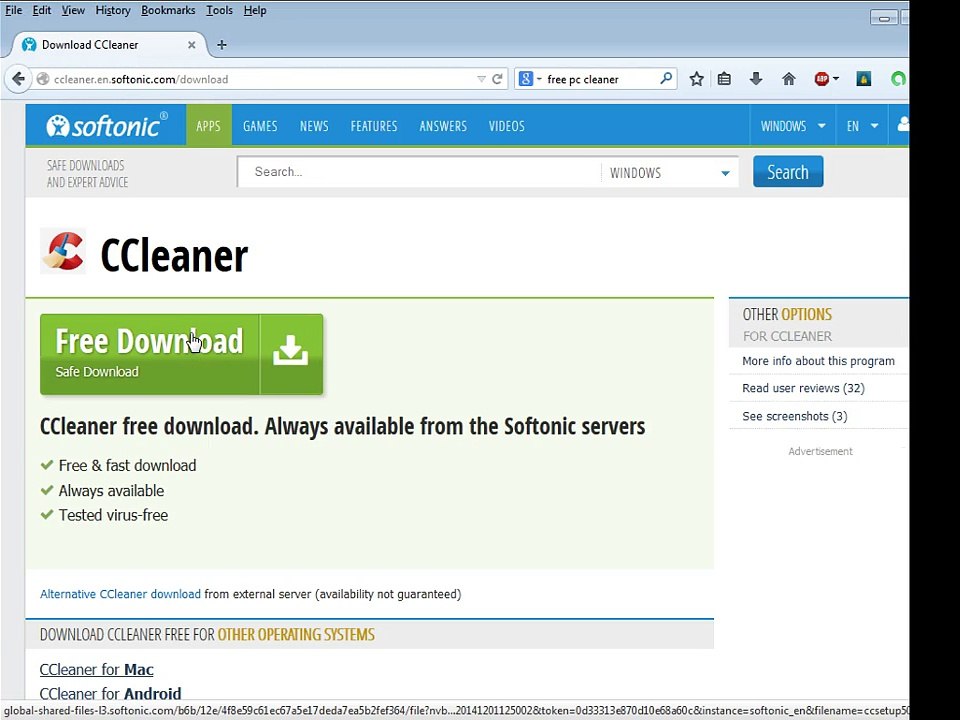Open the View menu

coord(73,10)
